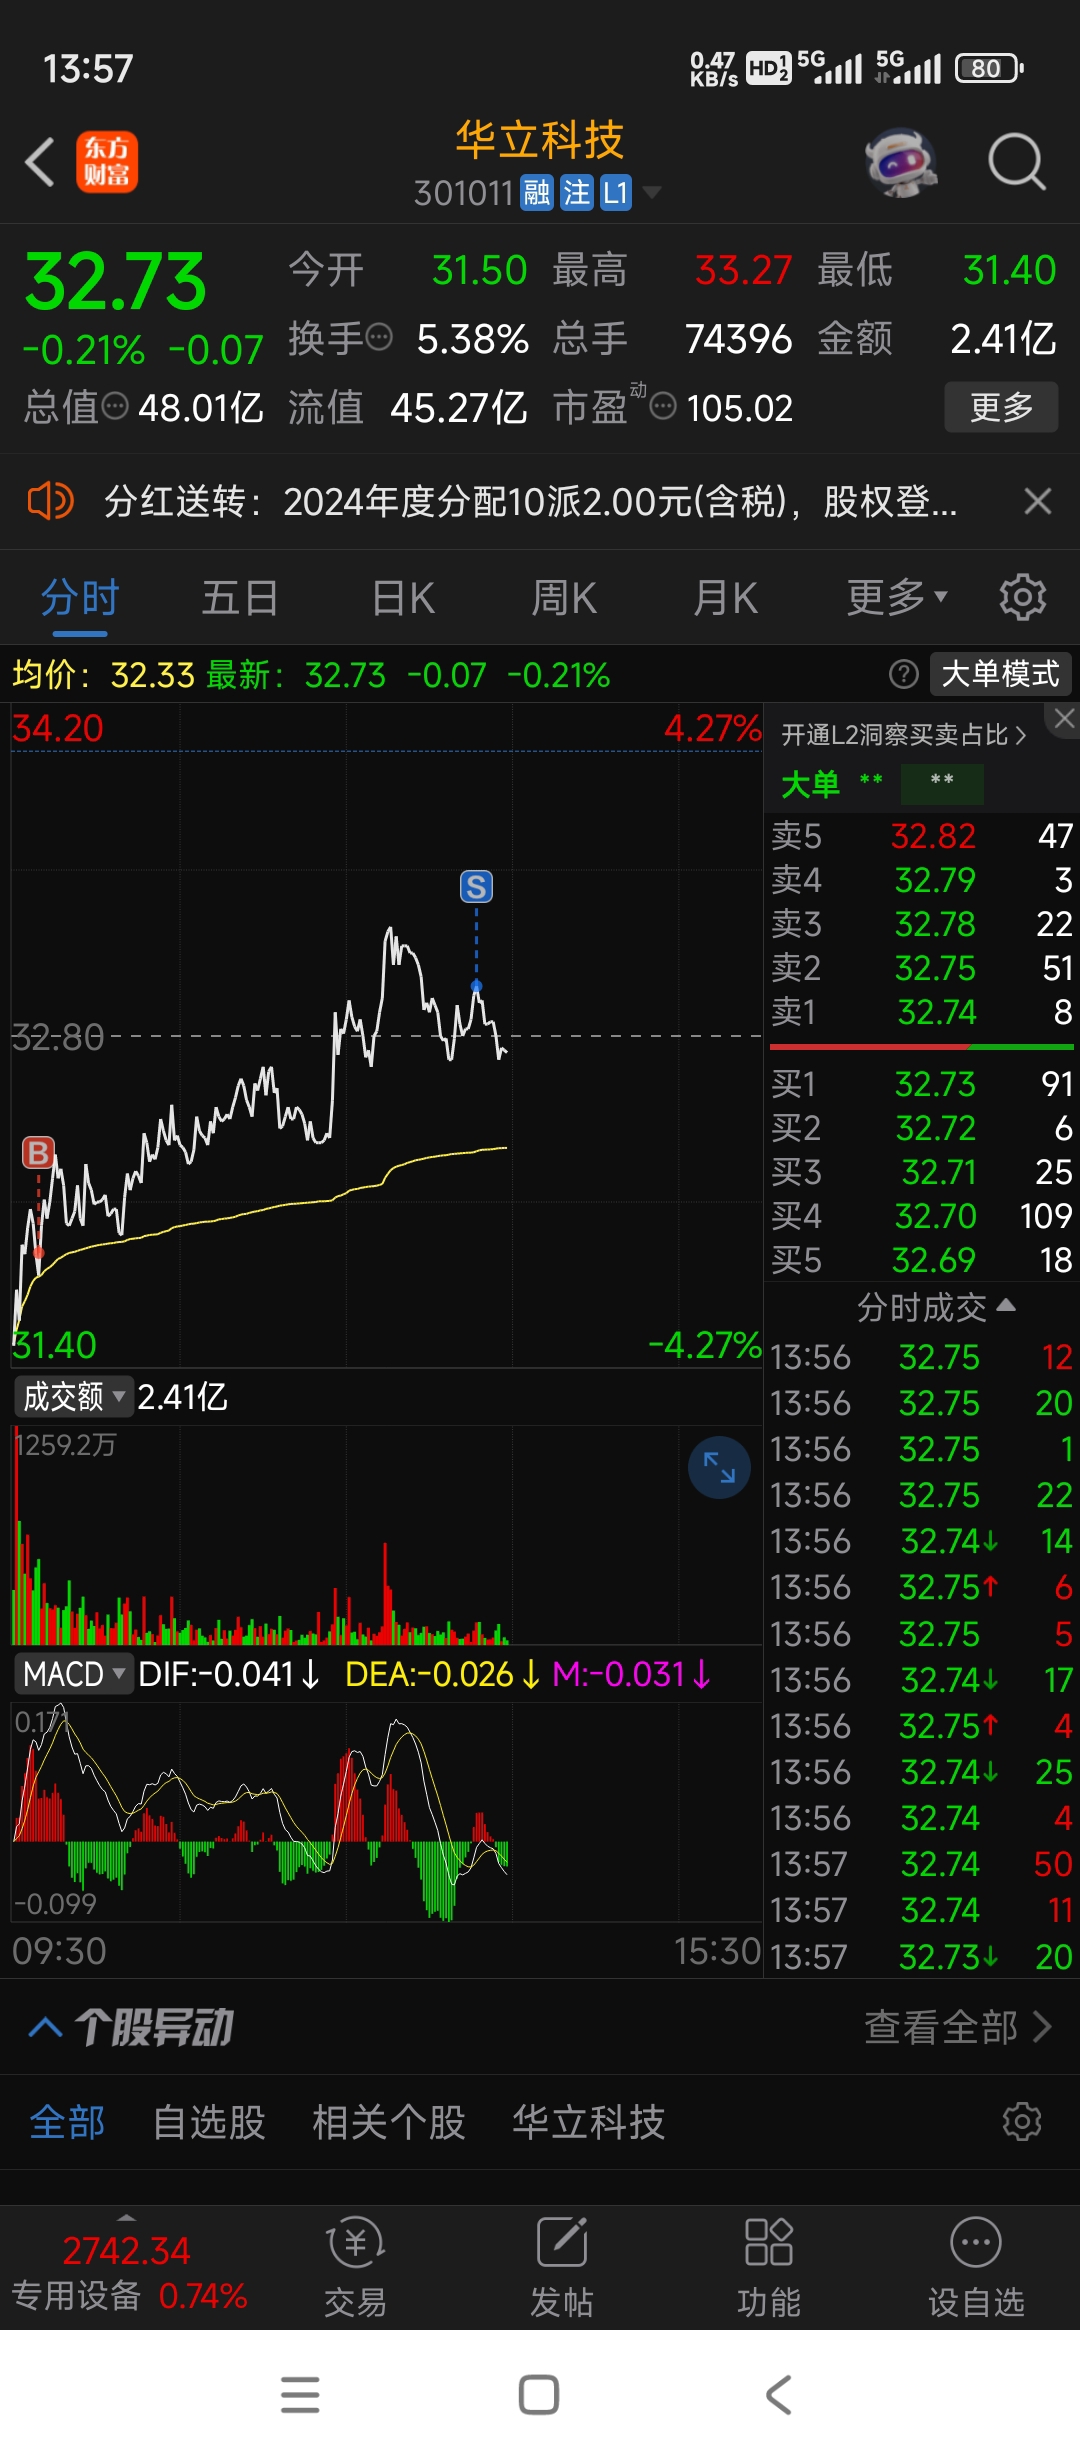The height and width of the screenshot is (2460, 1080).
Task: Tap the S sell marker on chart
Action: tap(476, 886)
